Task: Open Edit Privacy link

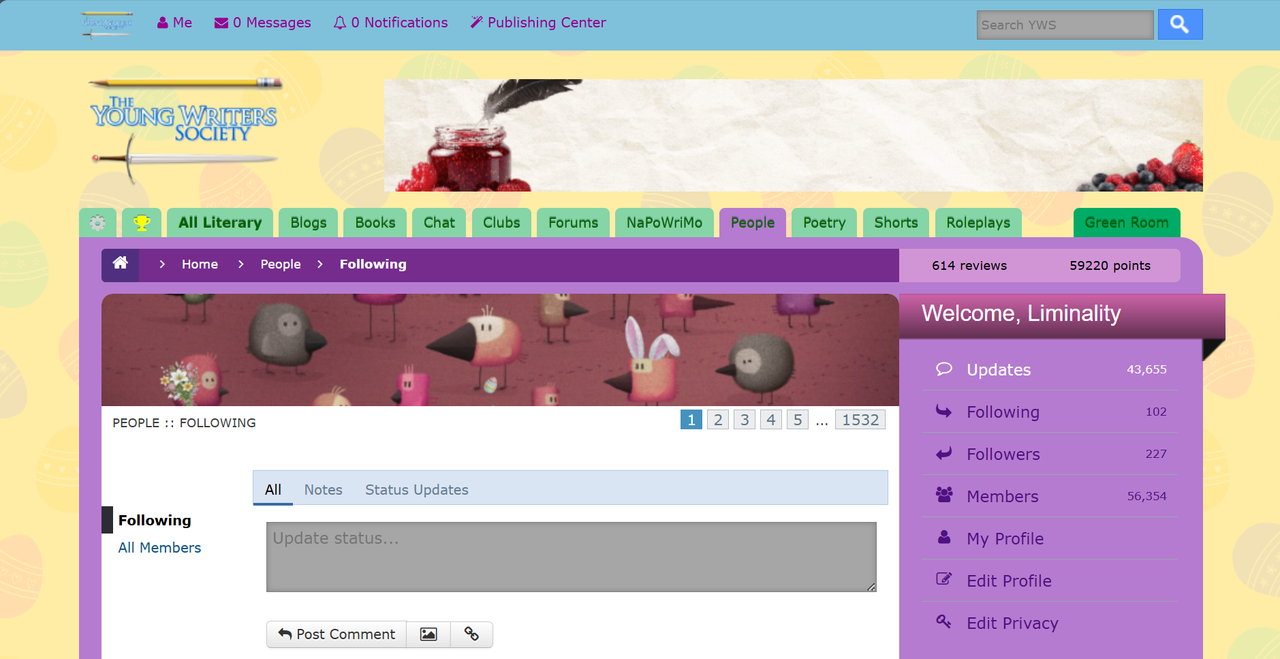Action: (1012, 622)
